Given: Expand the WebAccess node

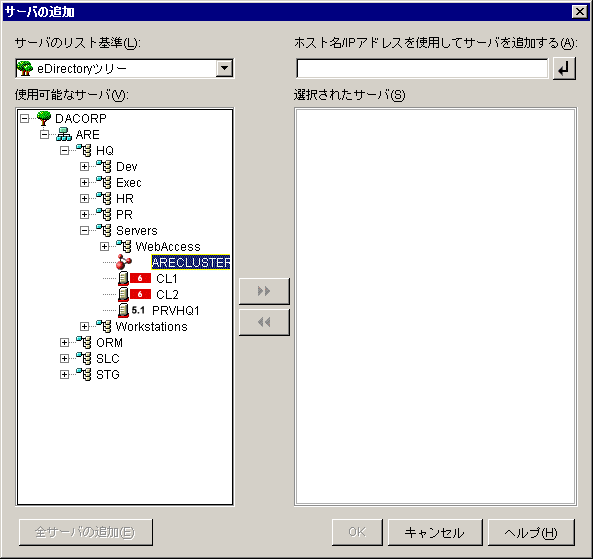Looking at the screenshot, I should tap(104, 246).
